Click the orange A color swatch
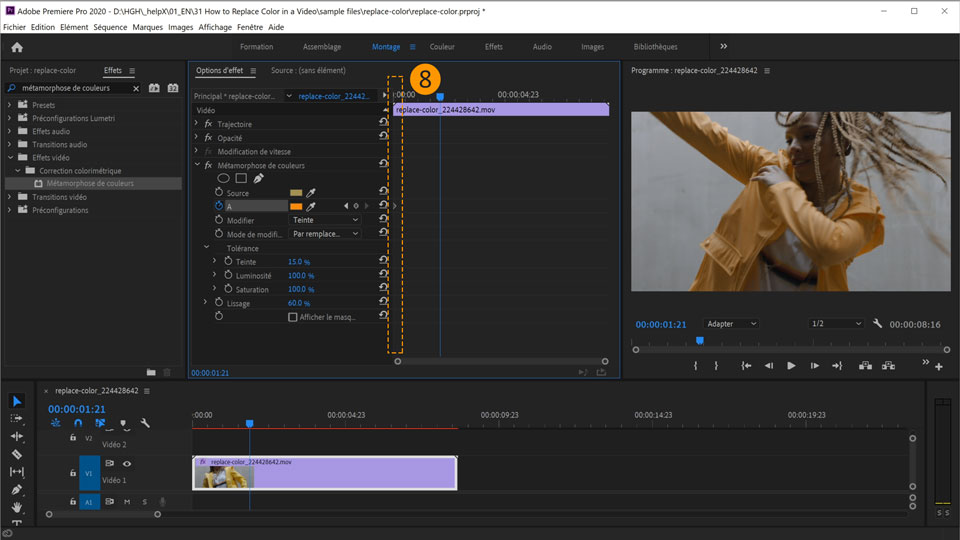The width and height of the screenshot is (960, 540). click(x=296, y=206)
